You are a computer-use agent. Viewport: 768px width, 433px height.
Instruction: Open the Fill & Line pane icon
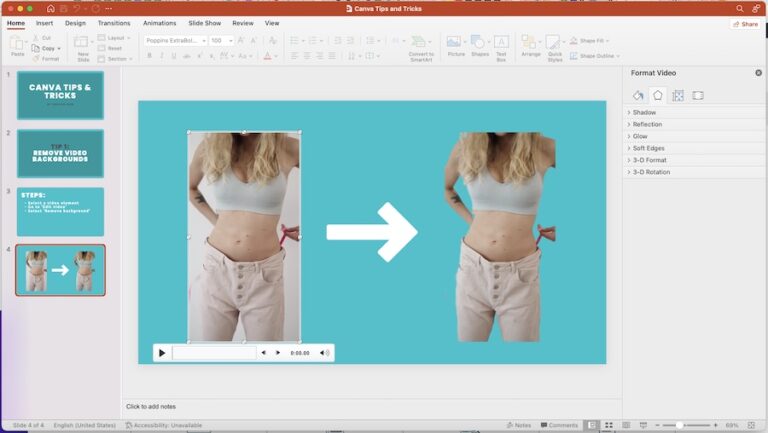pyautogui.click(x=638, y=96)
